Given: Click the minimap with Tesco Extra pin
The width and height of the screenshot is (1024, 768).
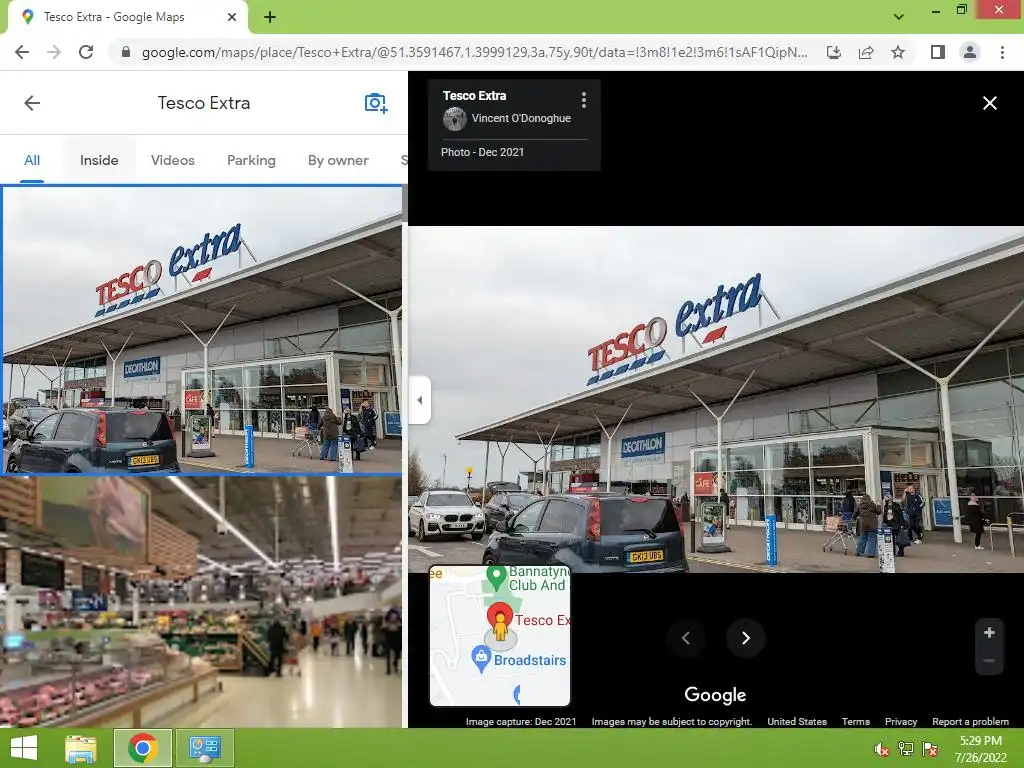Looking at the screenshot, I should click(x=500, y=635).
